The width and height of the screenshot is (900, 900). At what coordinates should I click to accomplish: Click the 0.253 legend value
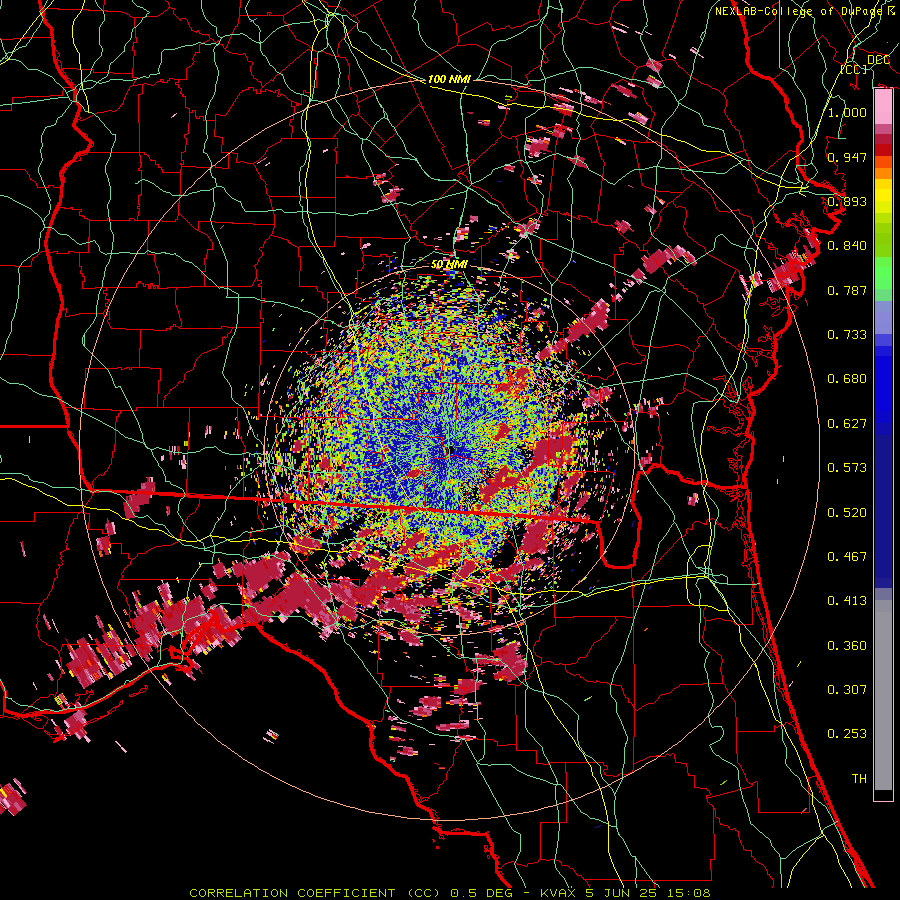[847, 734]
